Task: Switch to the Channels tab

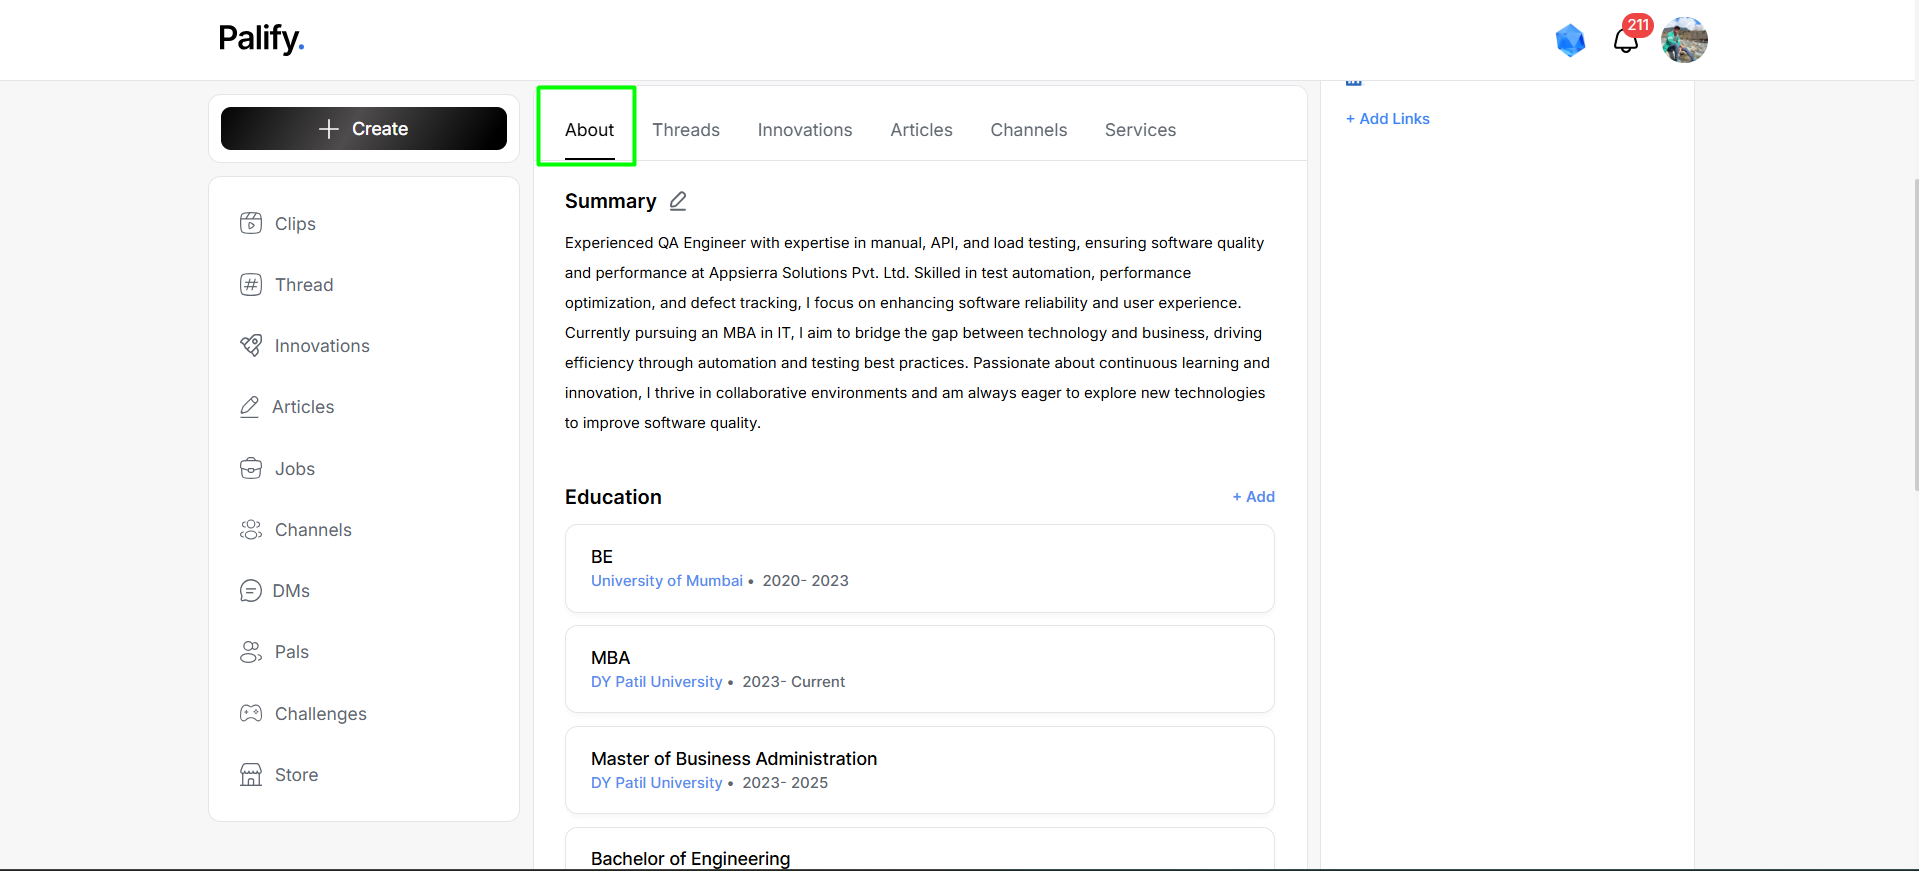Action: [x=1029, y=130]
